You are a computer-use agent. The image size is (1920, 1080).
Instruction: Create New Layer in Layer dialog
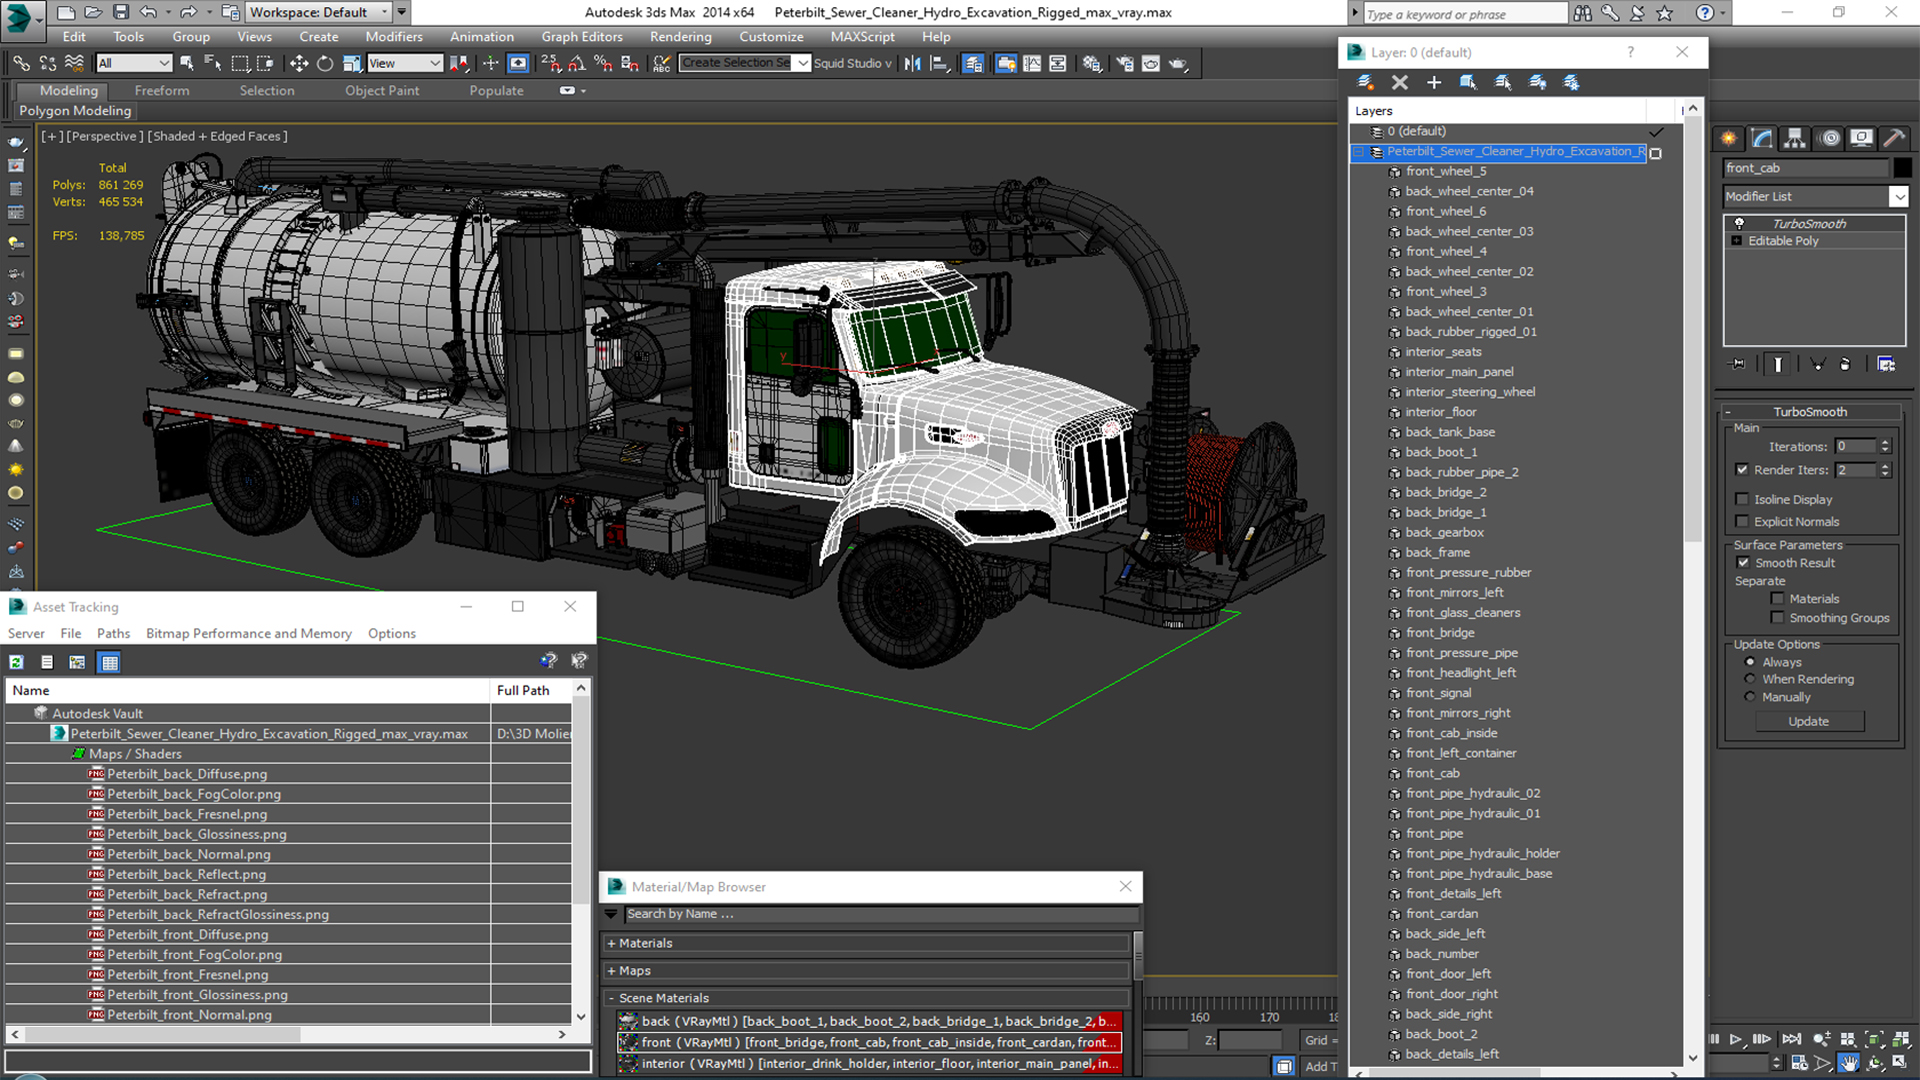(1365, 82)
